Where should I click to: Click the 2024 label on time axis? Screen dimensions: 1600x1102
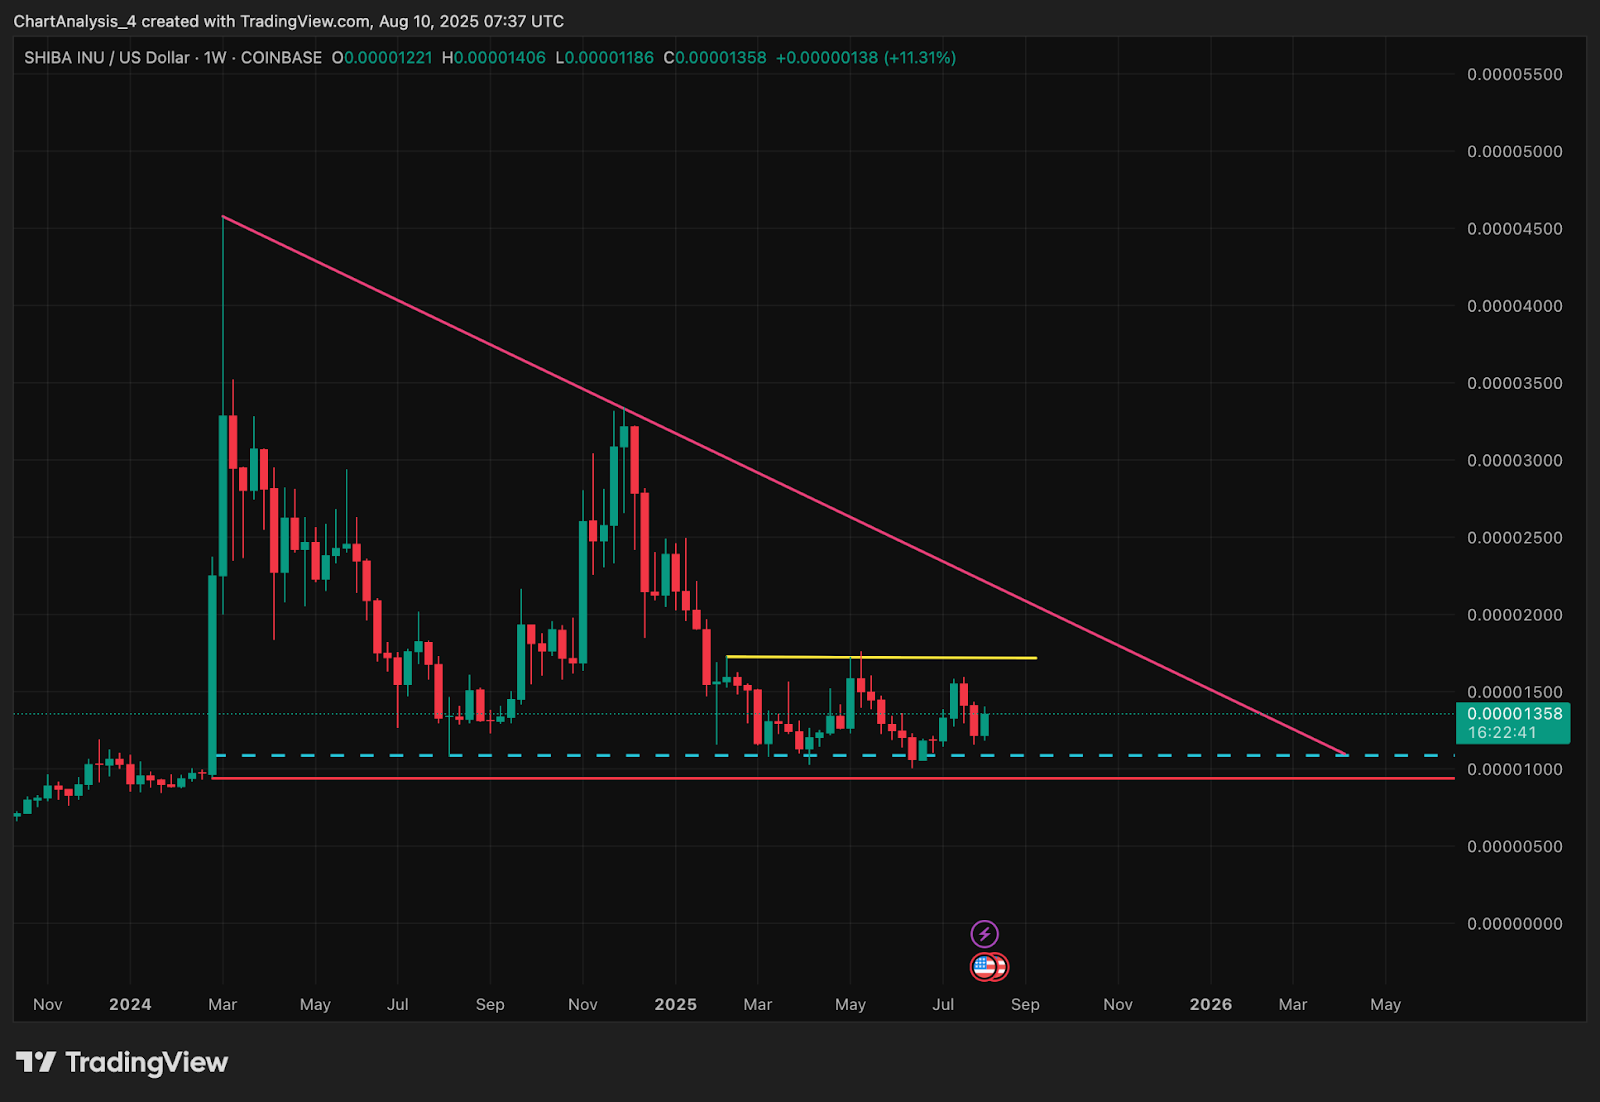(130, 1004)
